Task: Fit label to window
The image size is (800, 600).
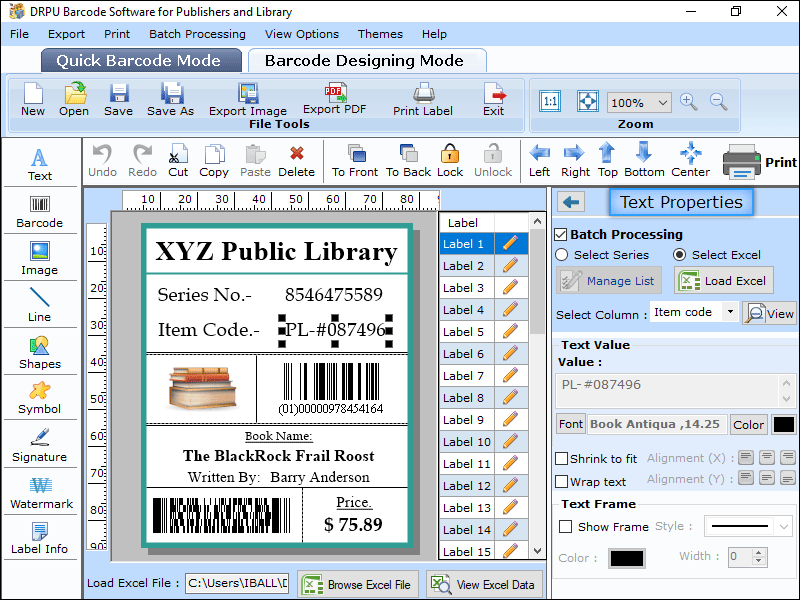Action: pos(588,101)
